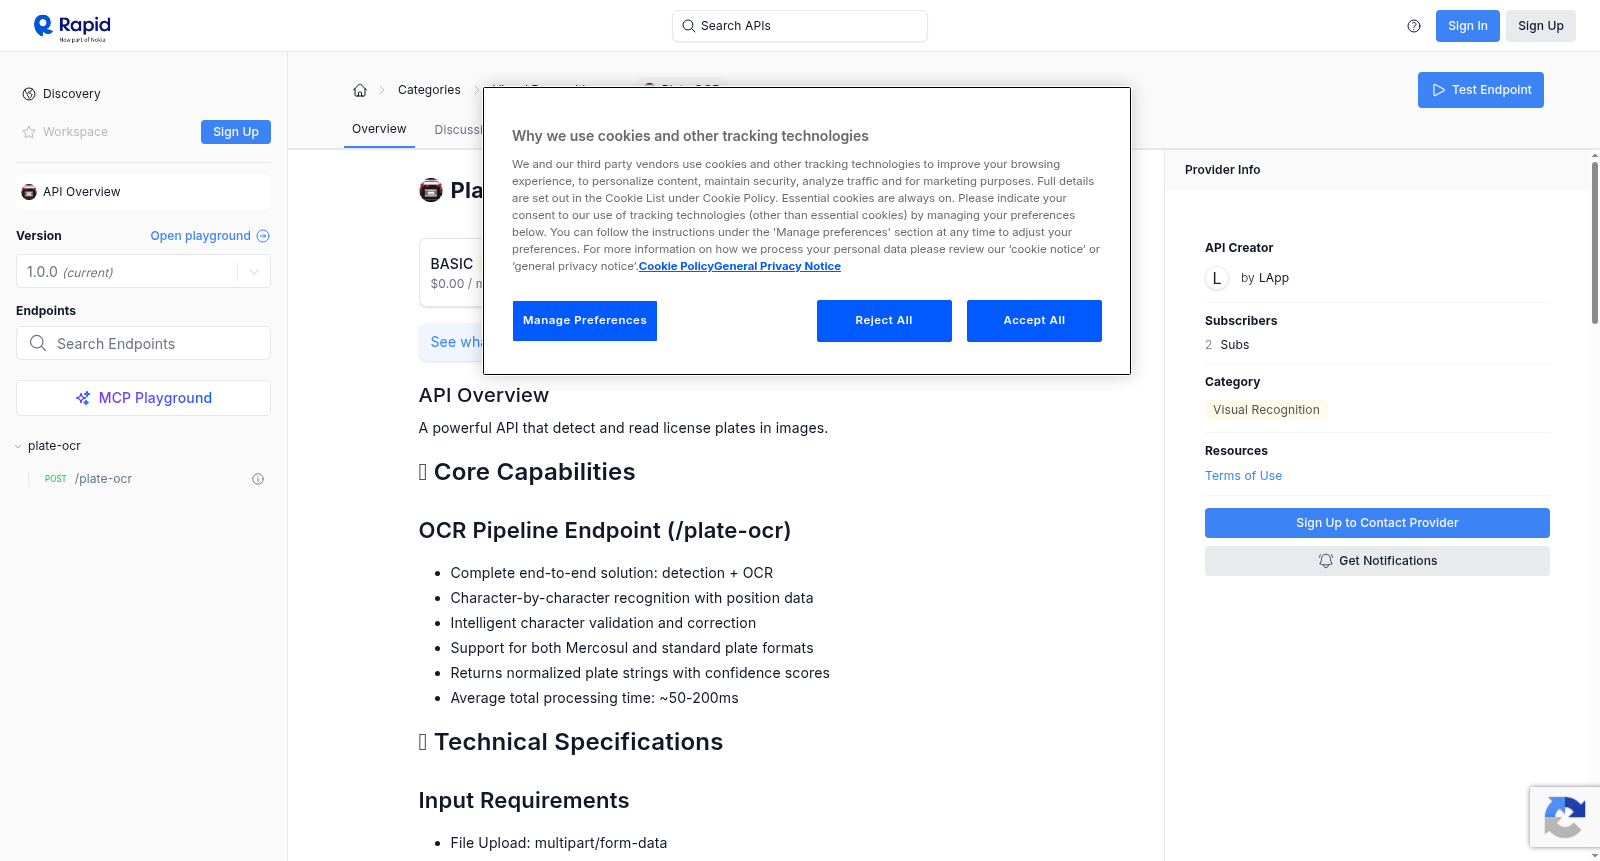Open the General Privacy Notice link

click(x=777, y=266)
